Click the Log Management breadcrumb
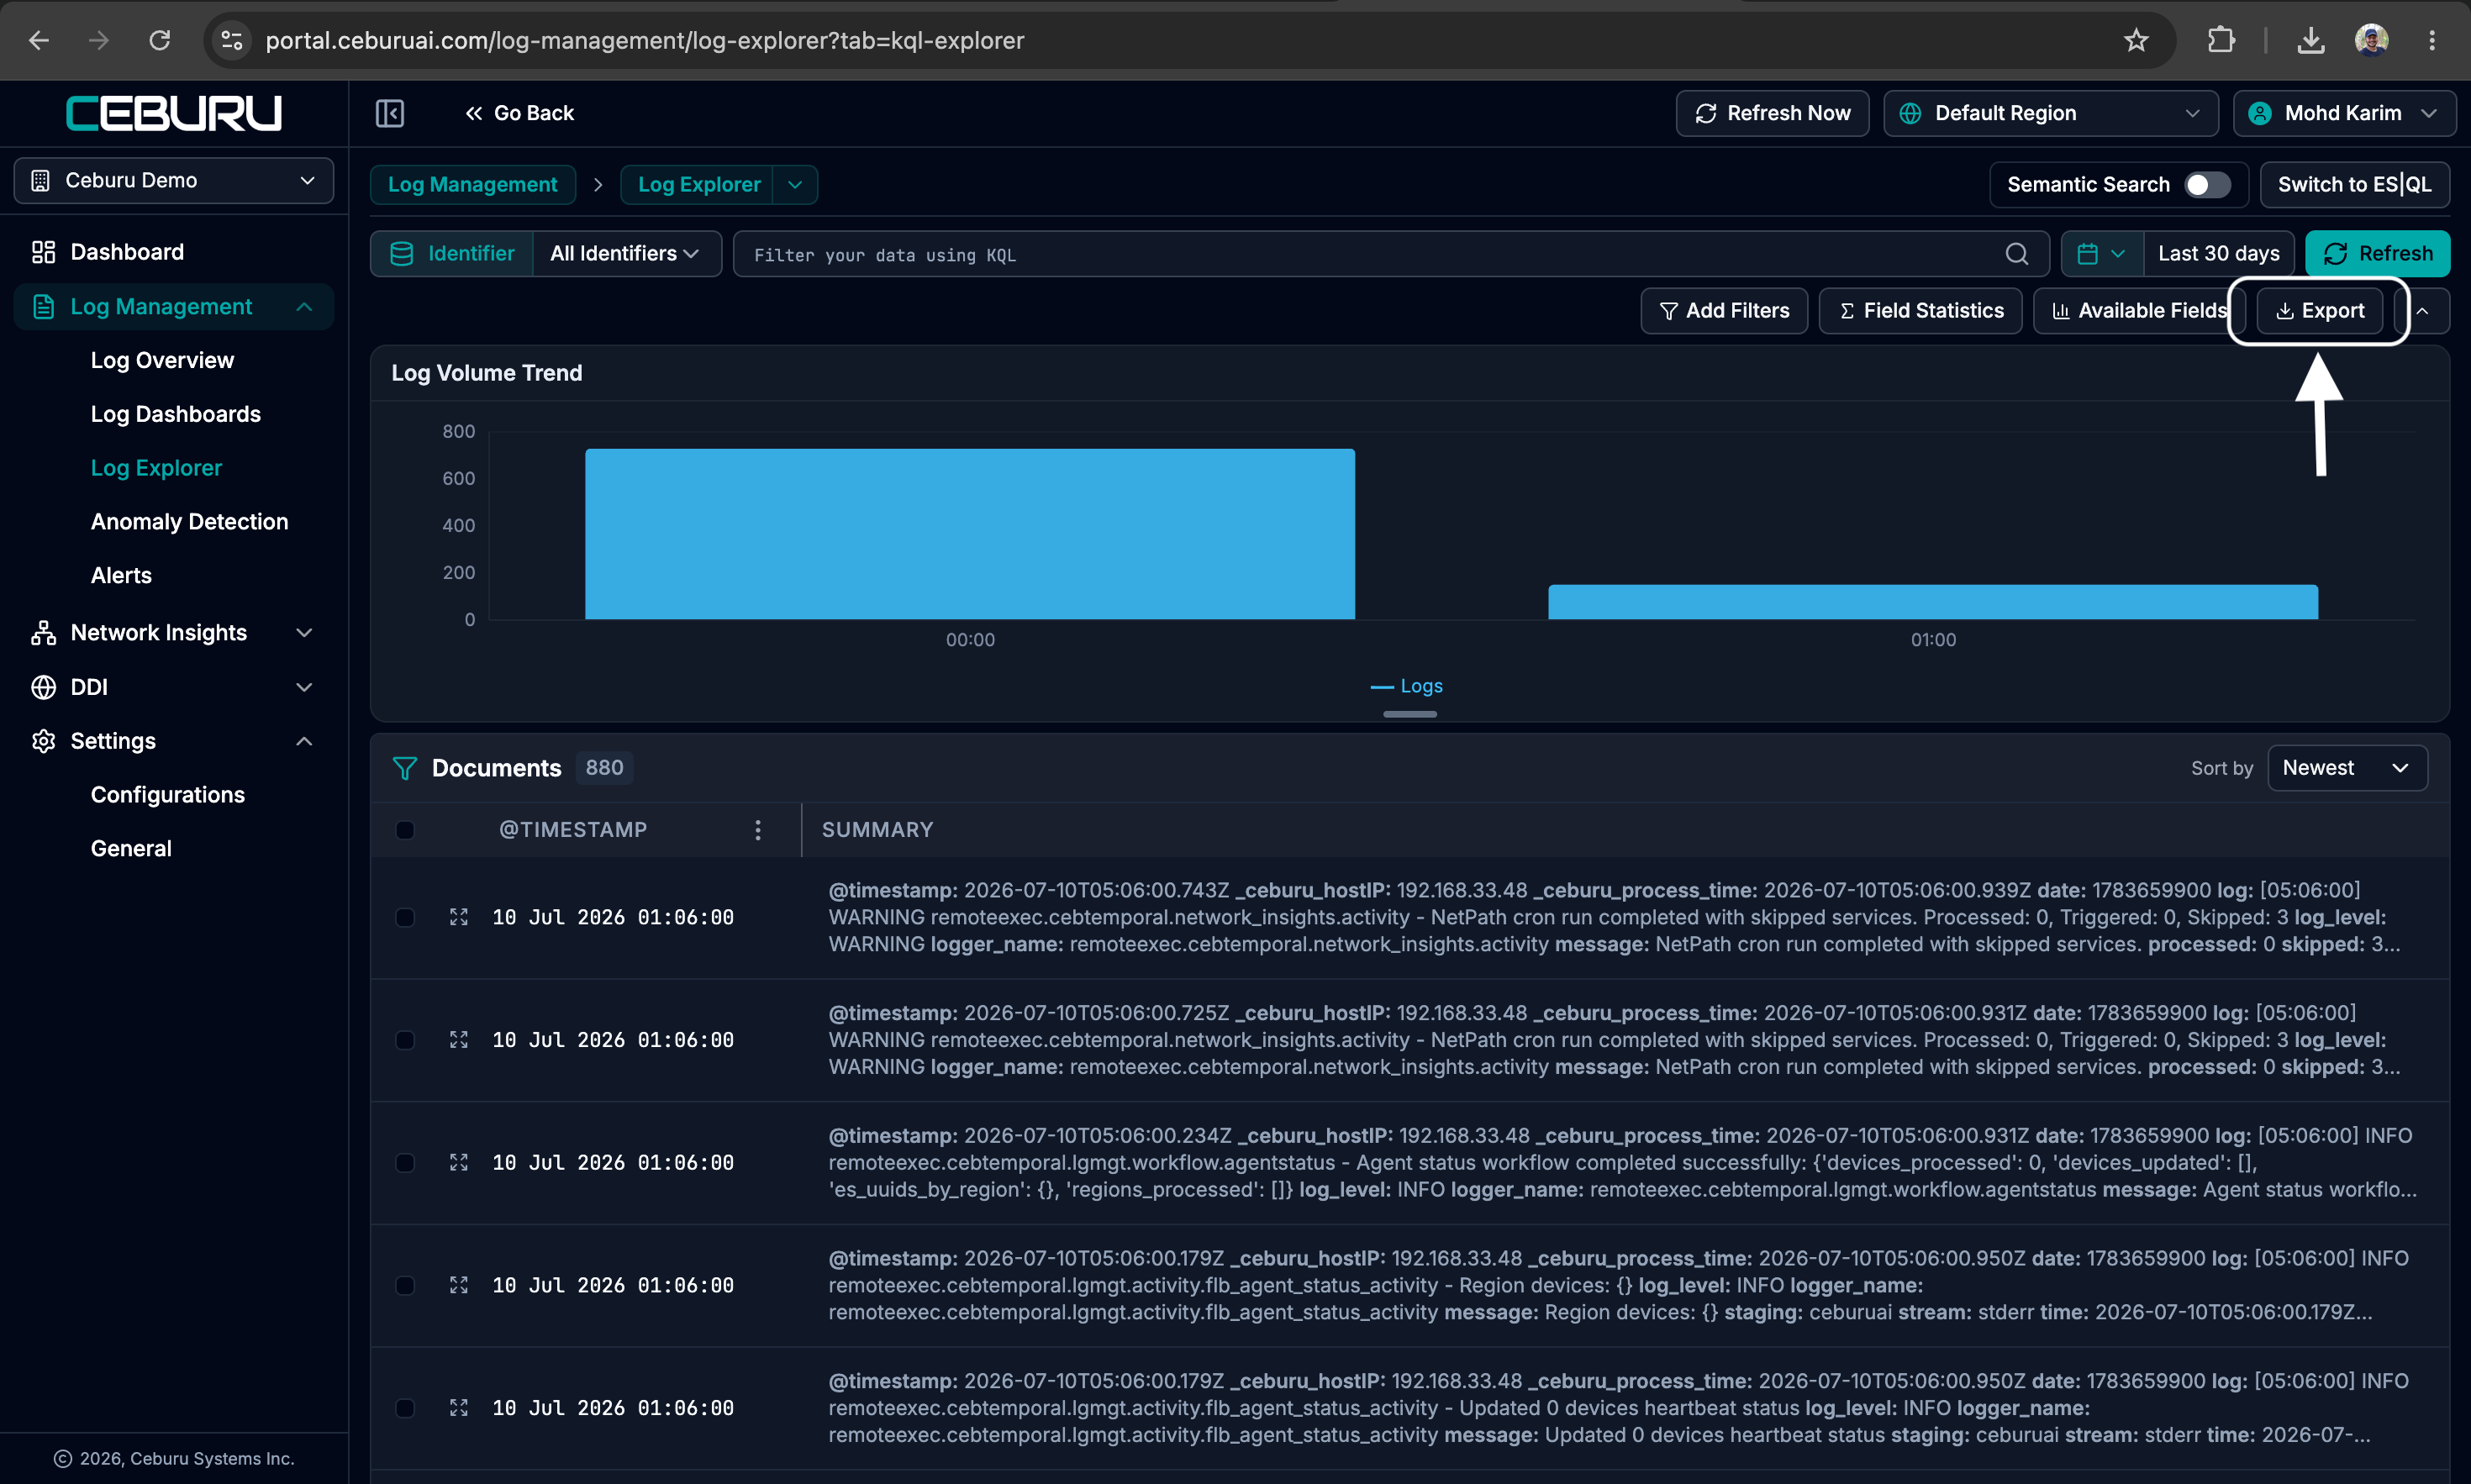 [472, 185]
